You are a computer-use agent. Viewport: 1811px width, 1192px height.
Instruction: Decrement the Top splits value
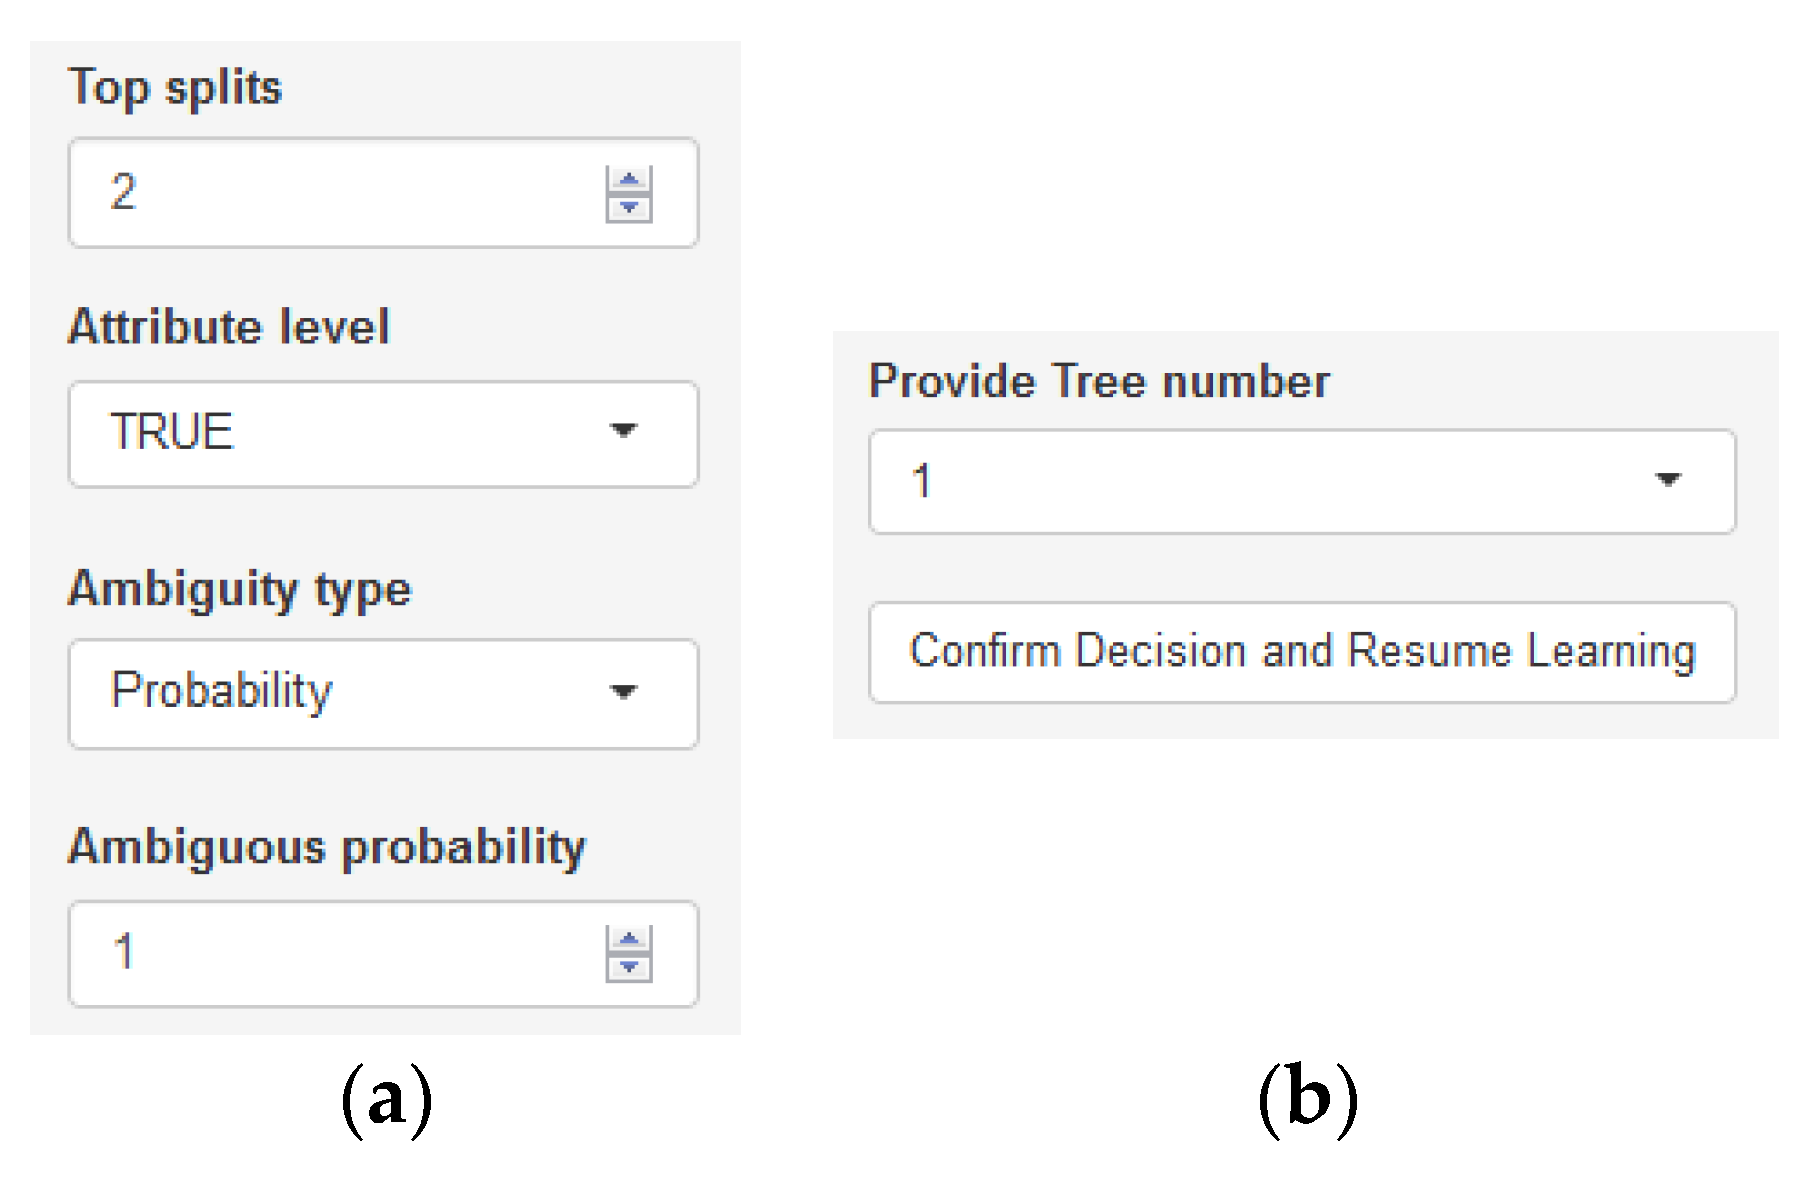[629, 207]
